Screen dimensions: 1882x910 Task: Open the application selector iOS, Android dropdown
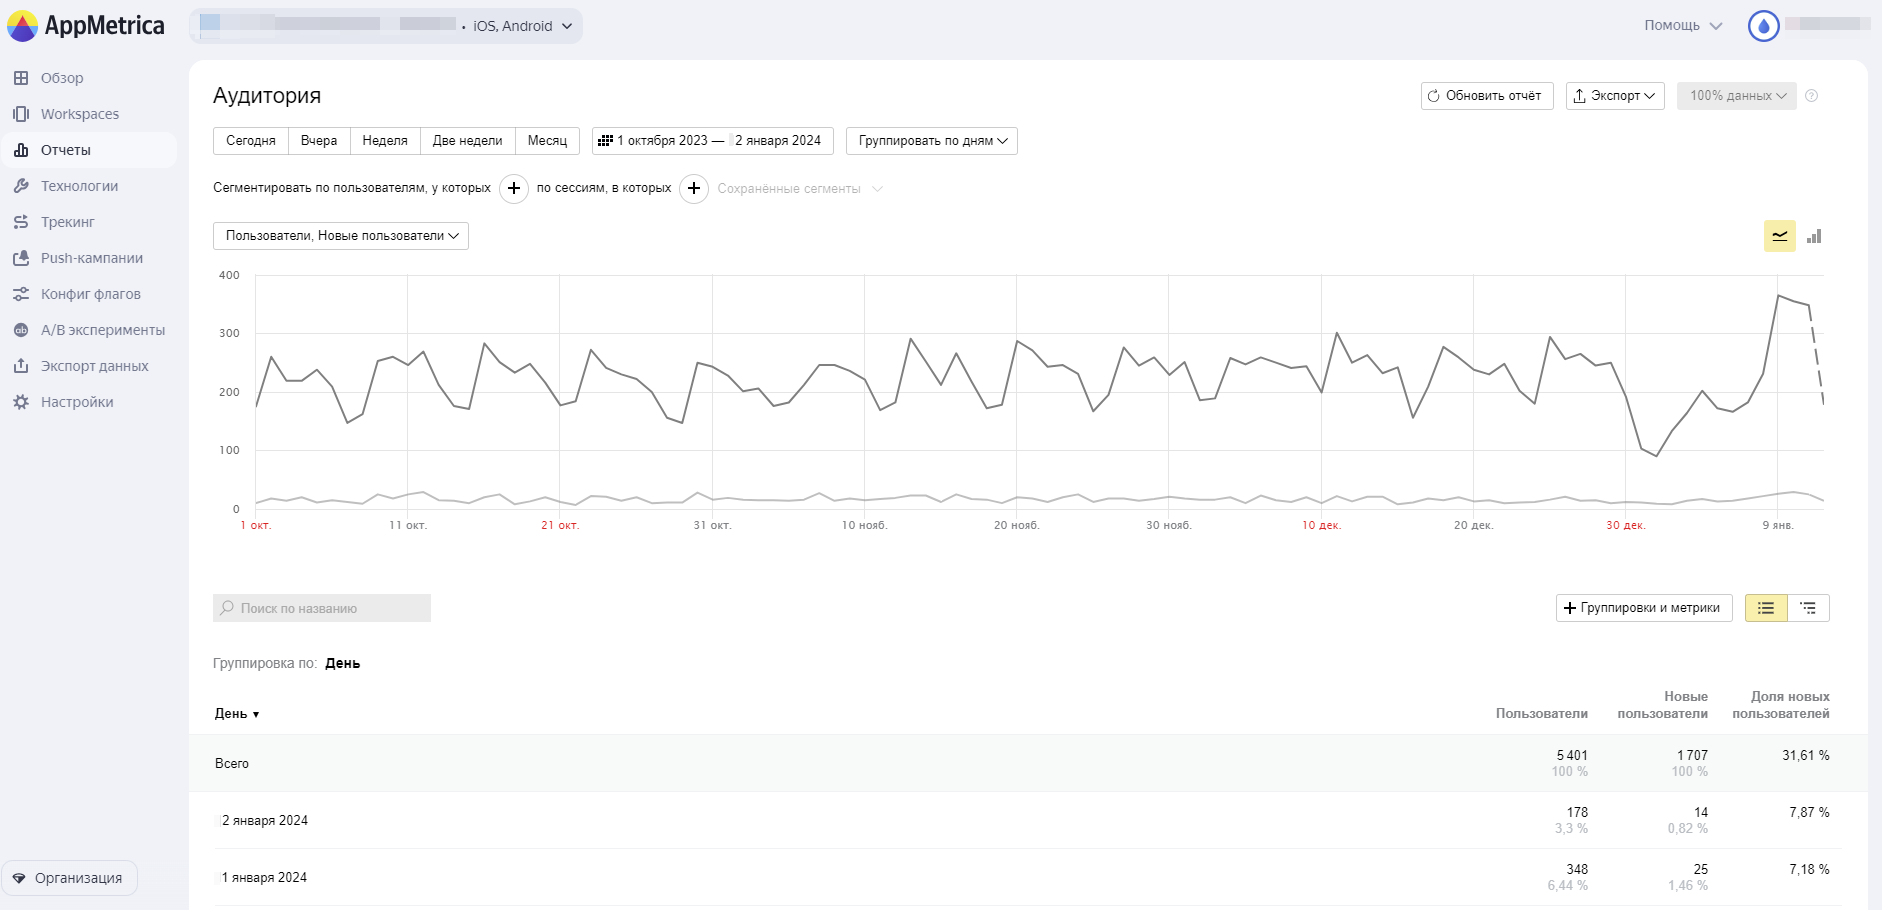[386, 26]
